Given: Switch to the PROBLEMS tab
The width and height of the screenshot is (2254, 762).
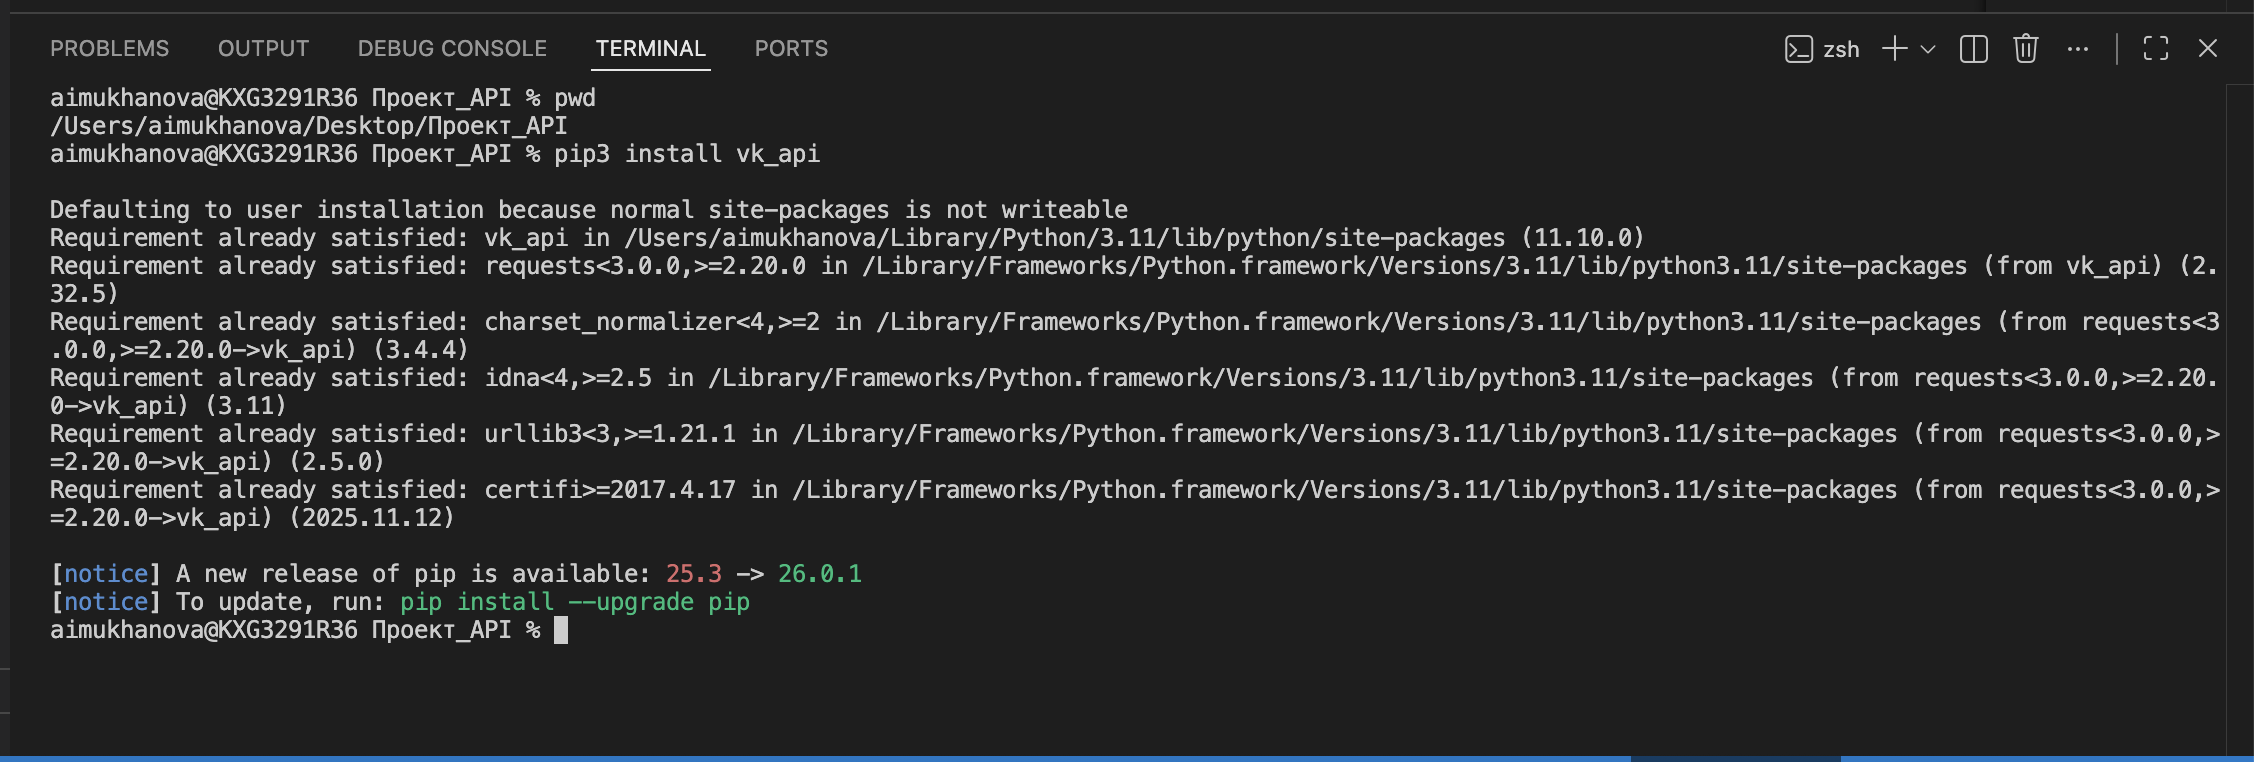Looking at the screenshot, I should click(x=110, y=48).
